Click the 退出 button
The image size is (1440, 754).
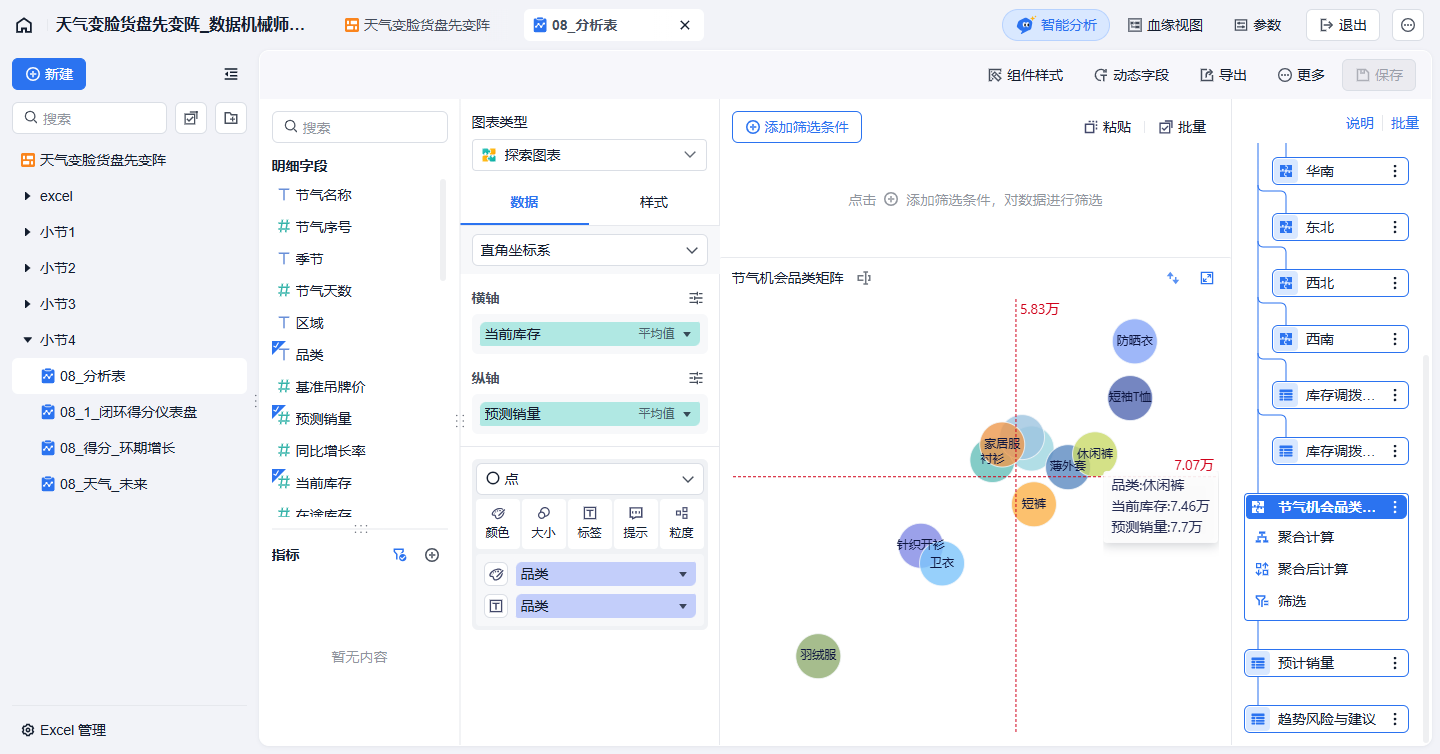coord(1343,25)
